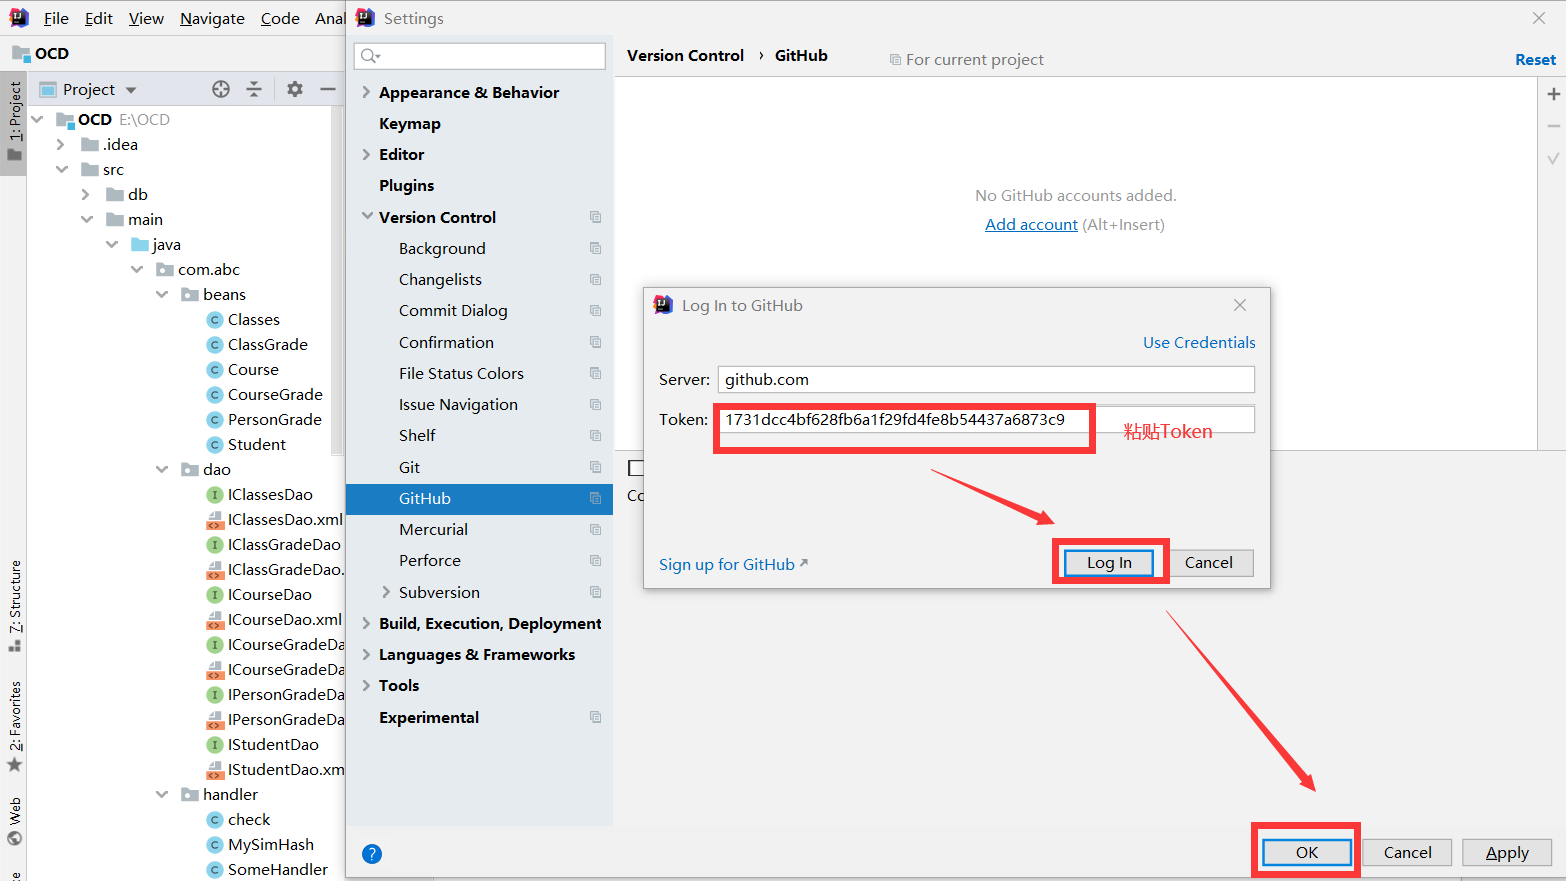Click the help question mark icon
The height and width of the screenshot is (881, 1566).
[372, 853]
